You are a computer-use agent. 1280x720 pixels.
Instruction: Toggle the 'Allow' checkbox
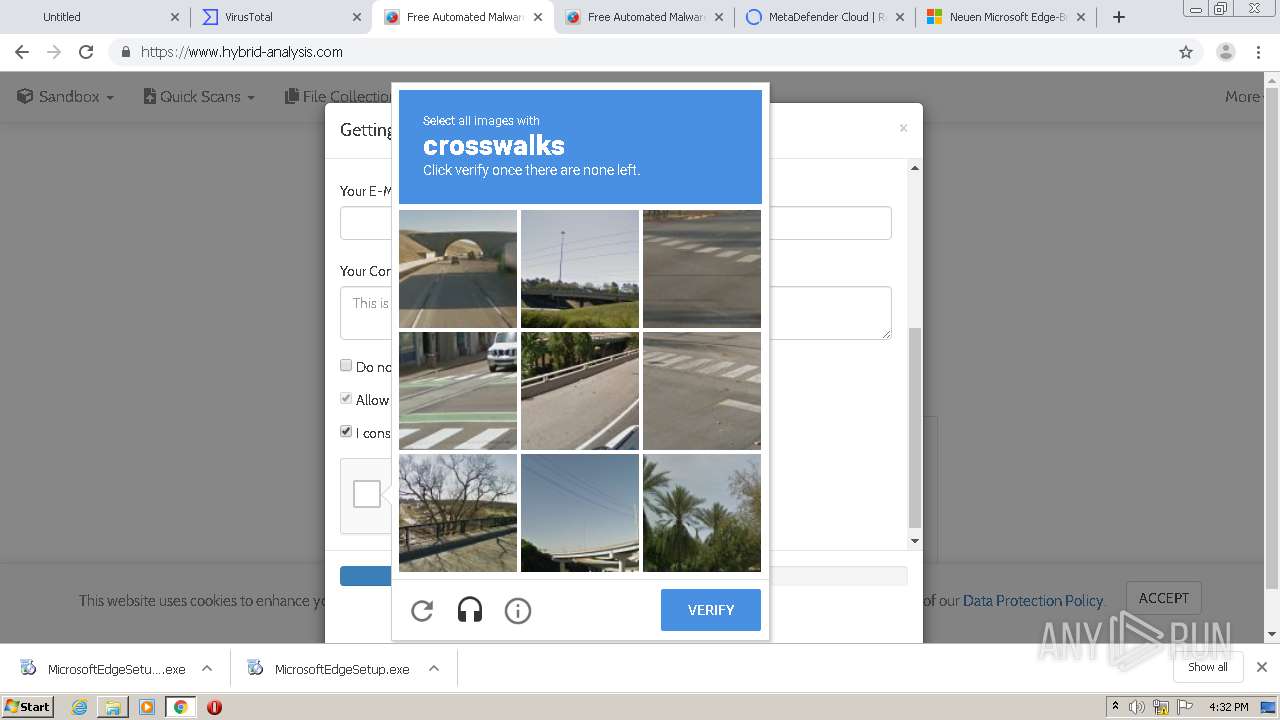[346, 398]
